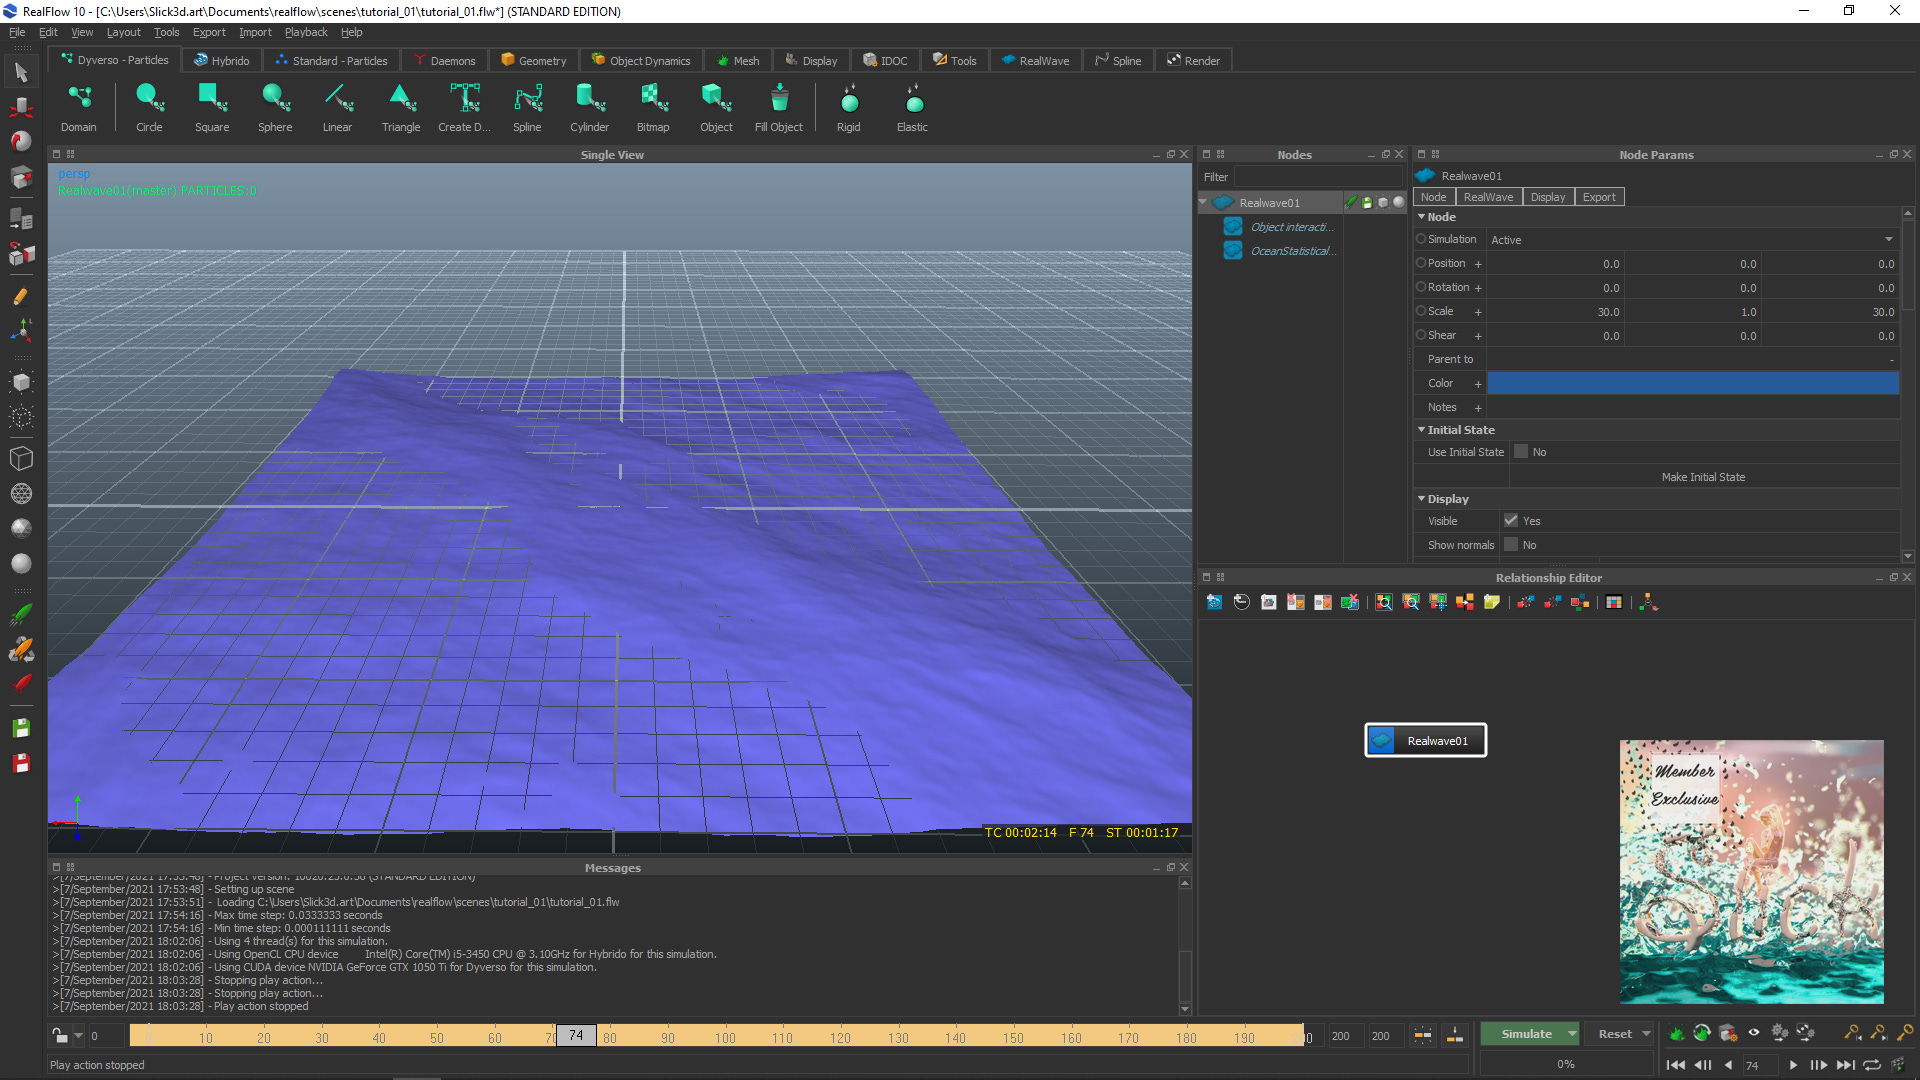The width and height of the screenshot is (1920, 1080).
Task: Toggle the timeline lock icon
Action: 60,1036
